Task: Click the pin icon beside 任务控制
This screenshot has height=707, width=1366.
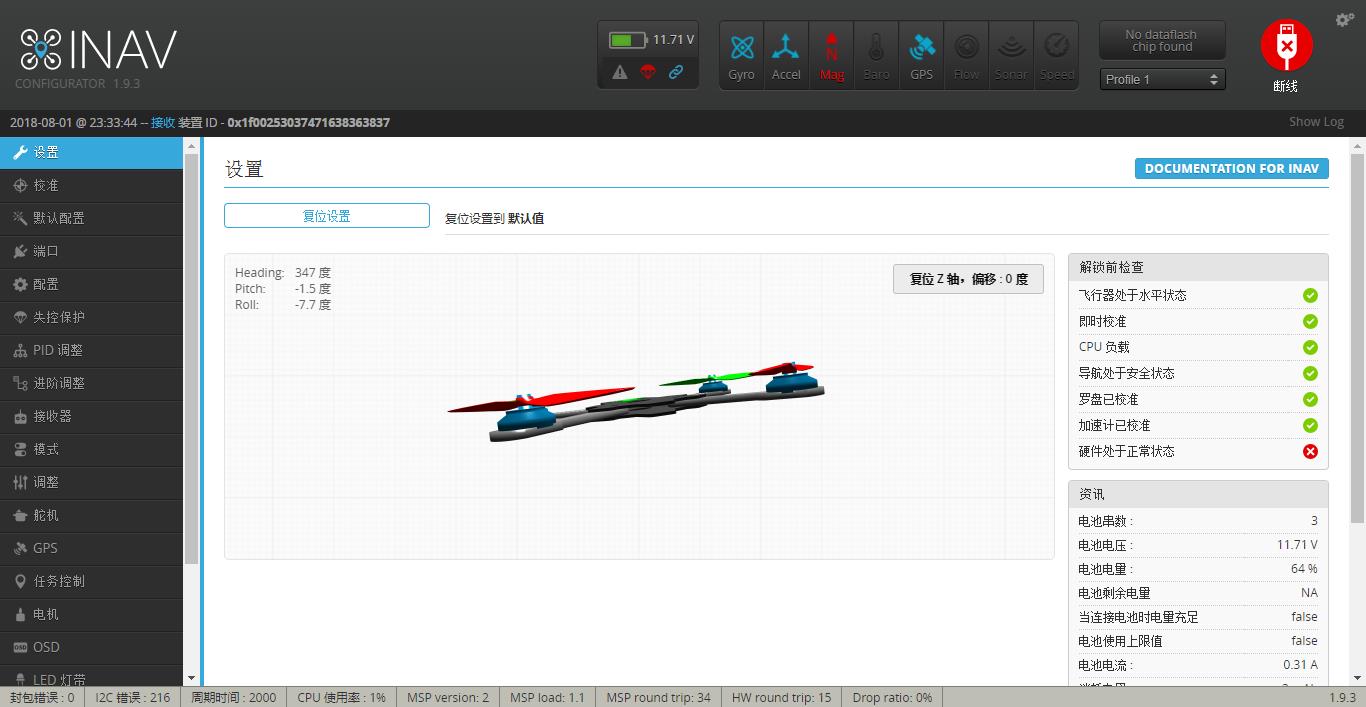Action: (20, 581)
